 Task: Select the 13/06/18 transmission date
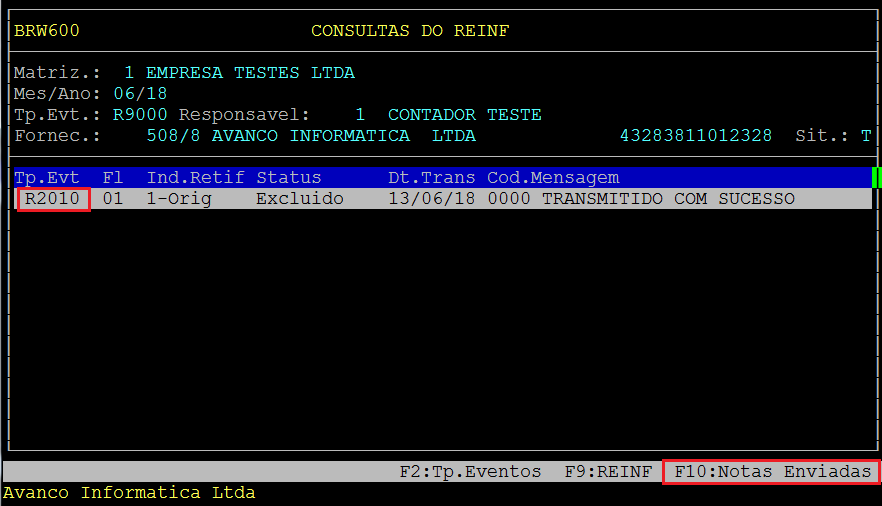tap(432, 199)
